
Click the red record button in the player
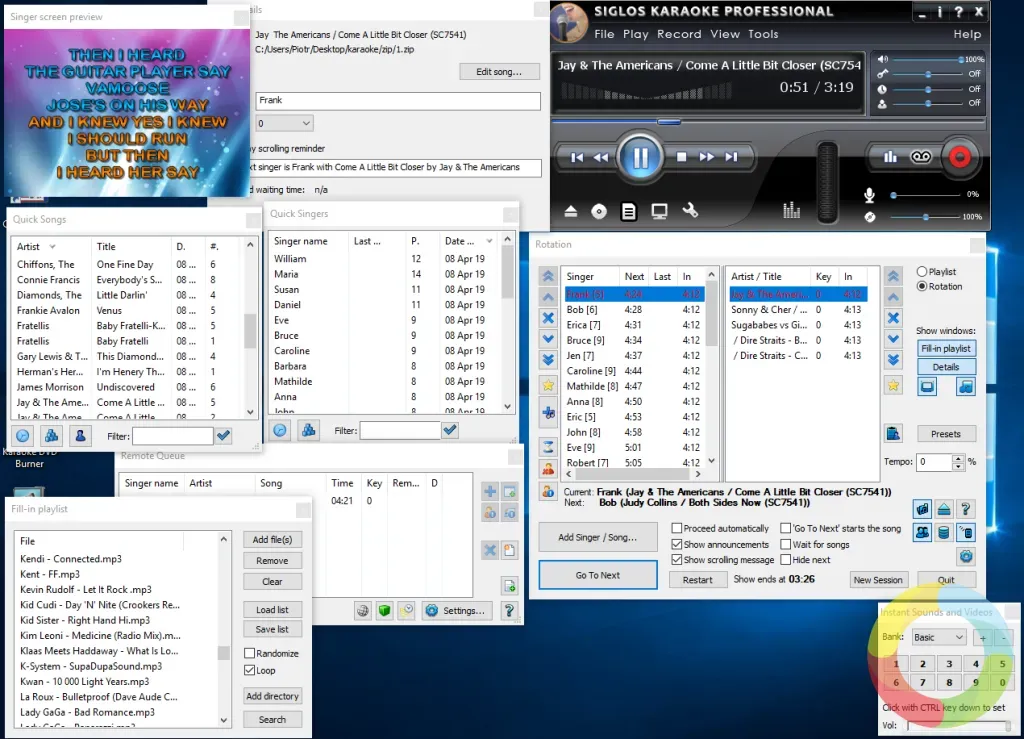tap(959, 157)
